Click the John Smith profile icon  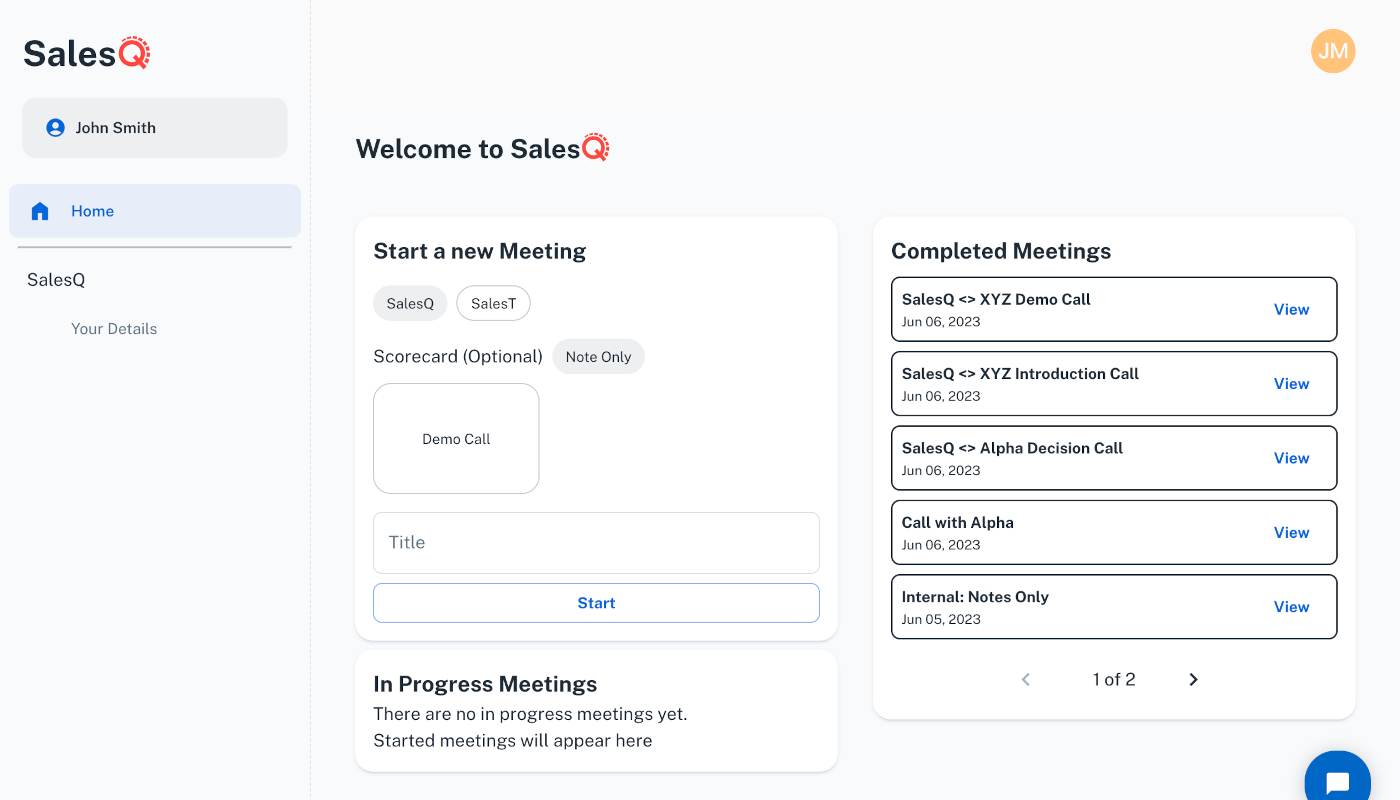pyautogui.click(x=56, y=128)
